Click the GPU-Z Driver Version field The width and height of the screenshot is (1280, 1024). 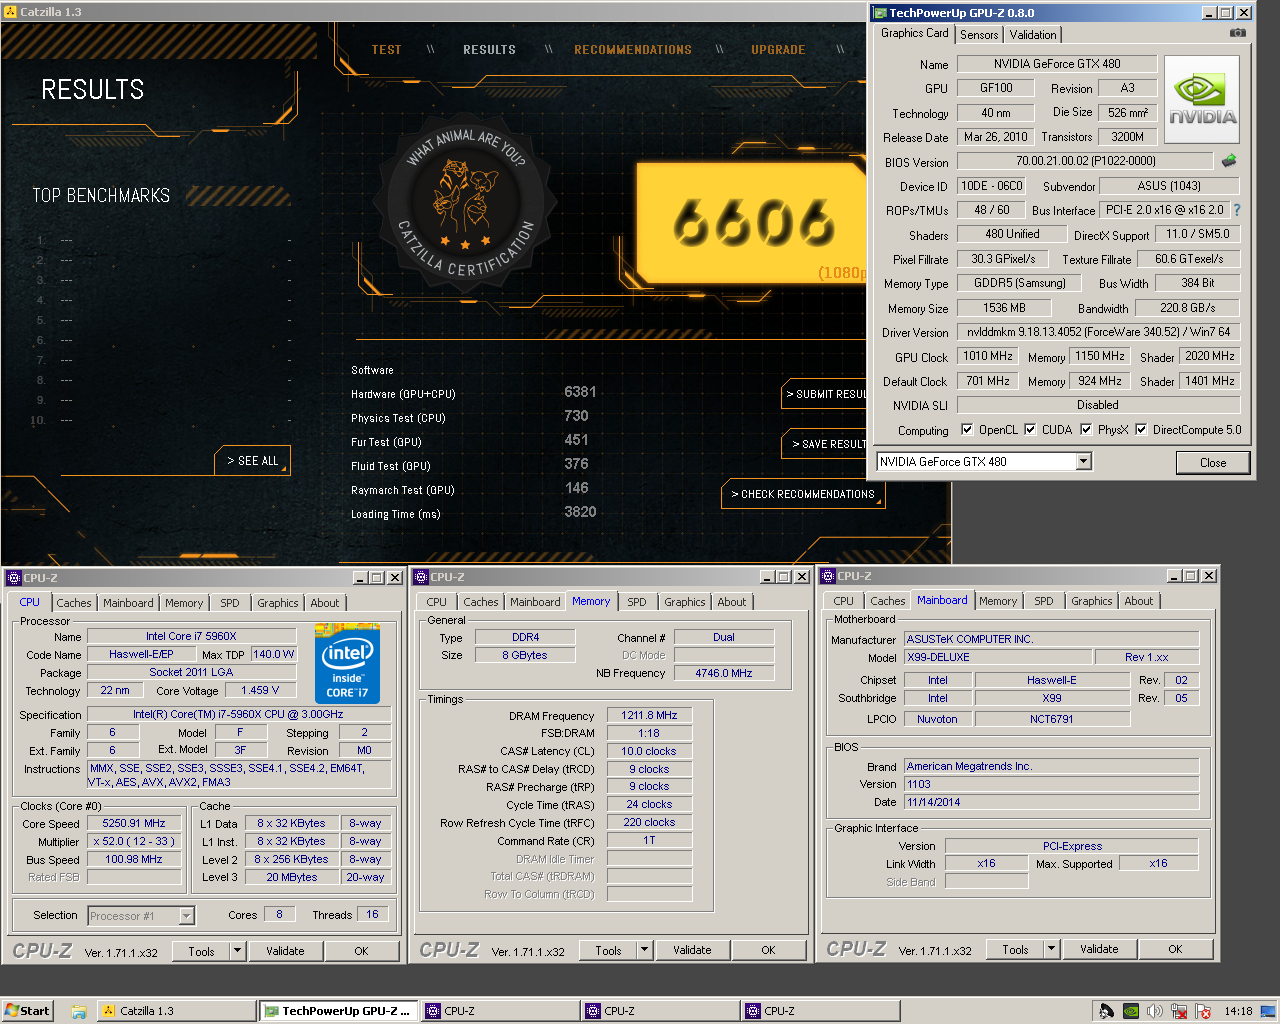(1098, 332)
